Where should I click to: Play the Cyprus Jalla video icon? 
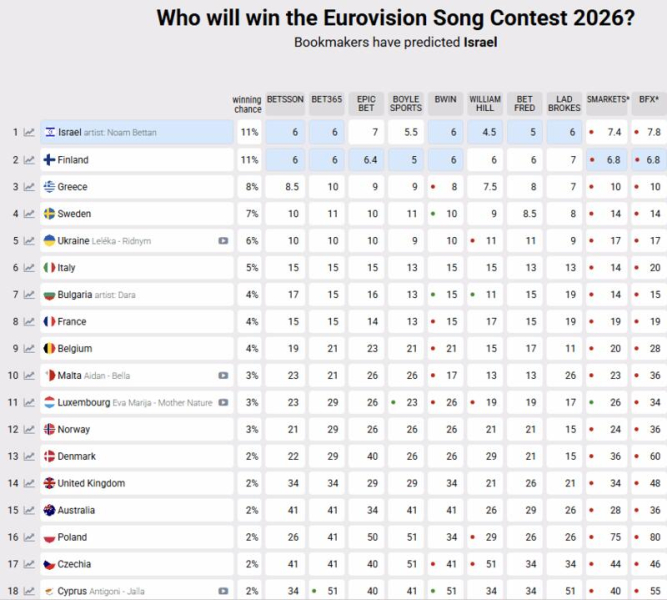pyautogui.click(x=223, y=591)
